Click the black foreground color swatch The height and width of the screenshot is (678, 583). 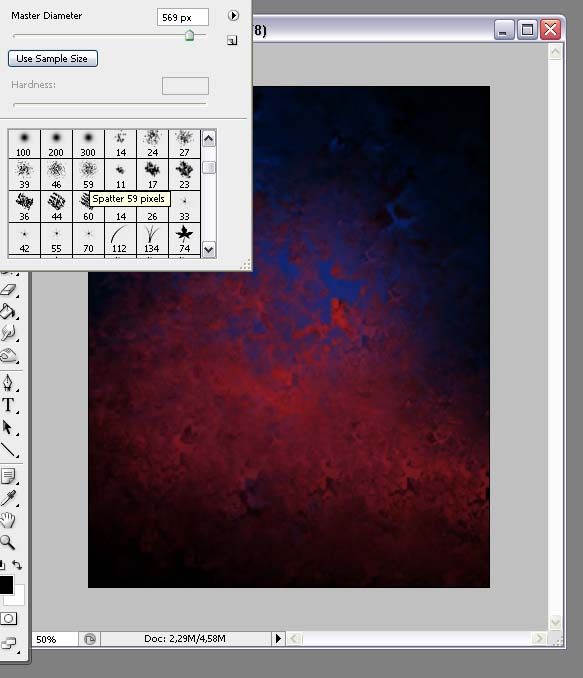coord(6,585)
